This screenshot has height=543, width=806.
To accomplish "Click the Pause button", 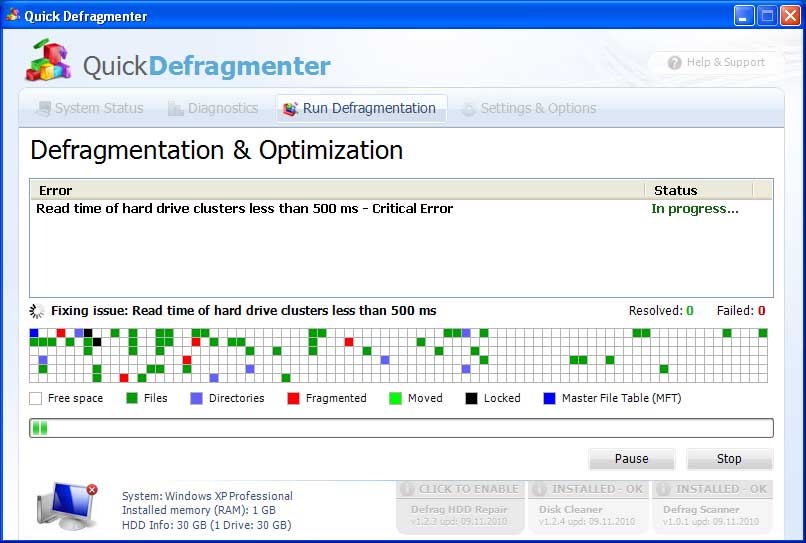I will tap(631, 459).
